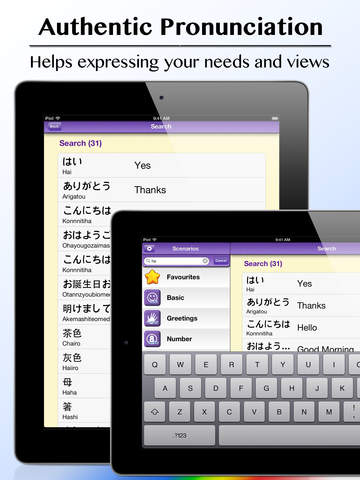The height and width of the screenshot is (480, 360).
Task: Open the Favourites list row
Action: pyautogui.click(x=186, y=277)
